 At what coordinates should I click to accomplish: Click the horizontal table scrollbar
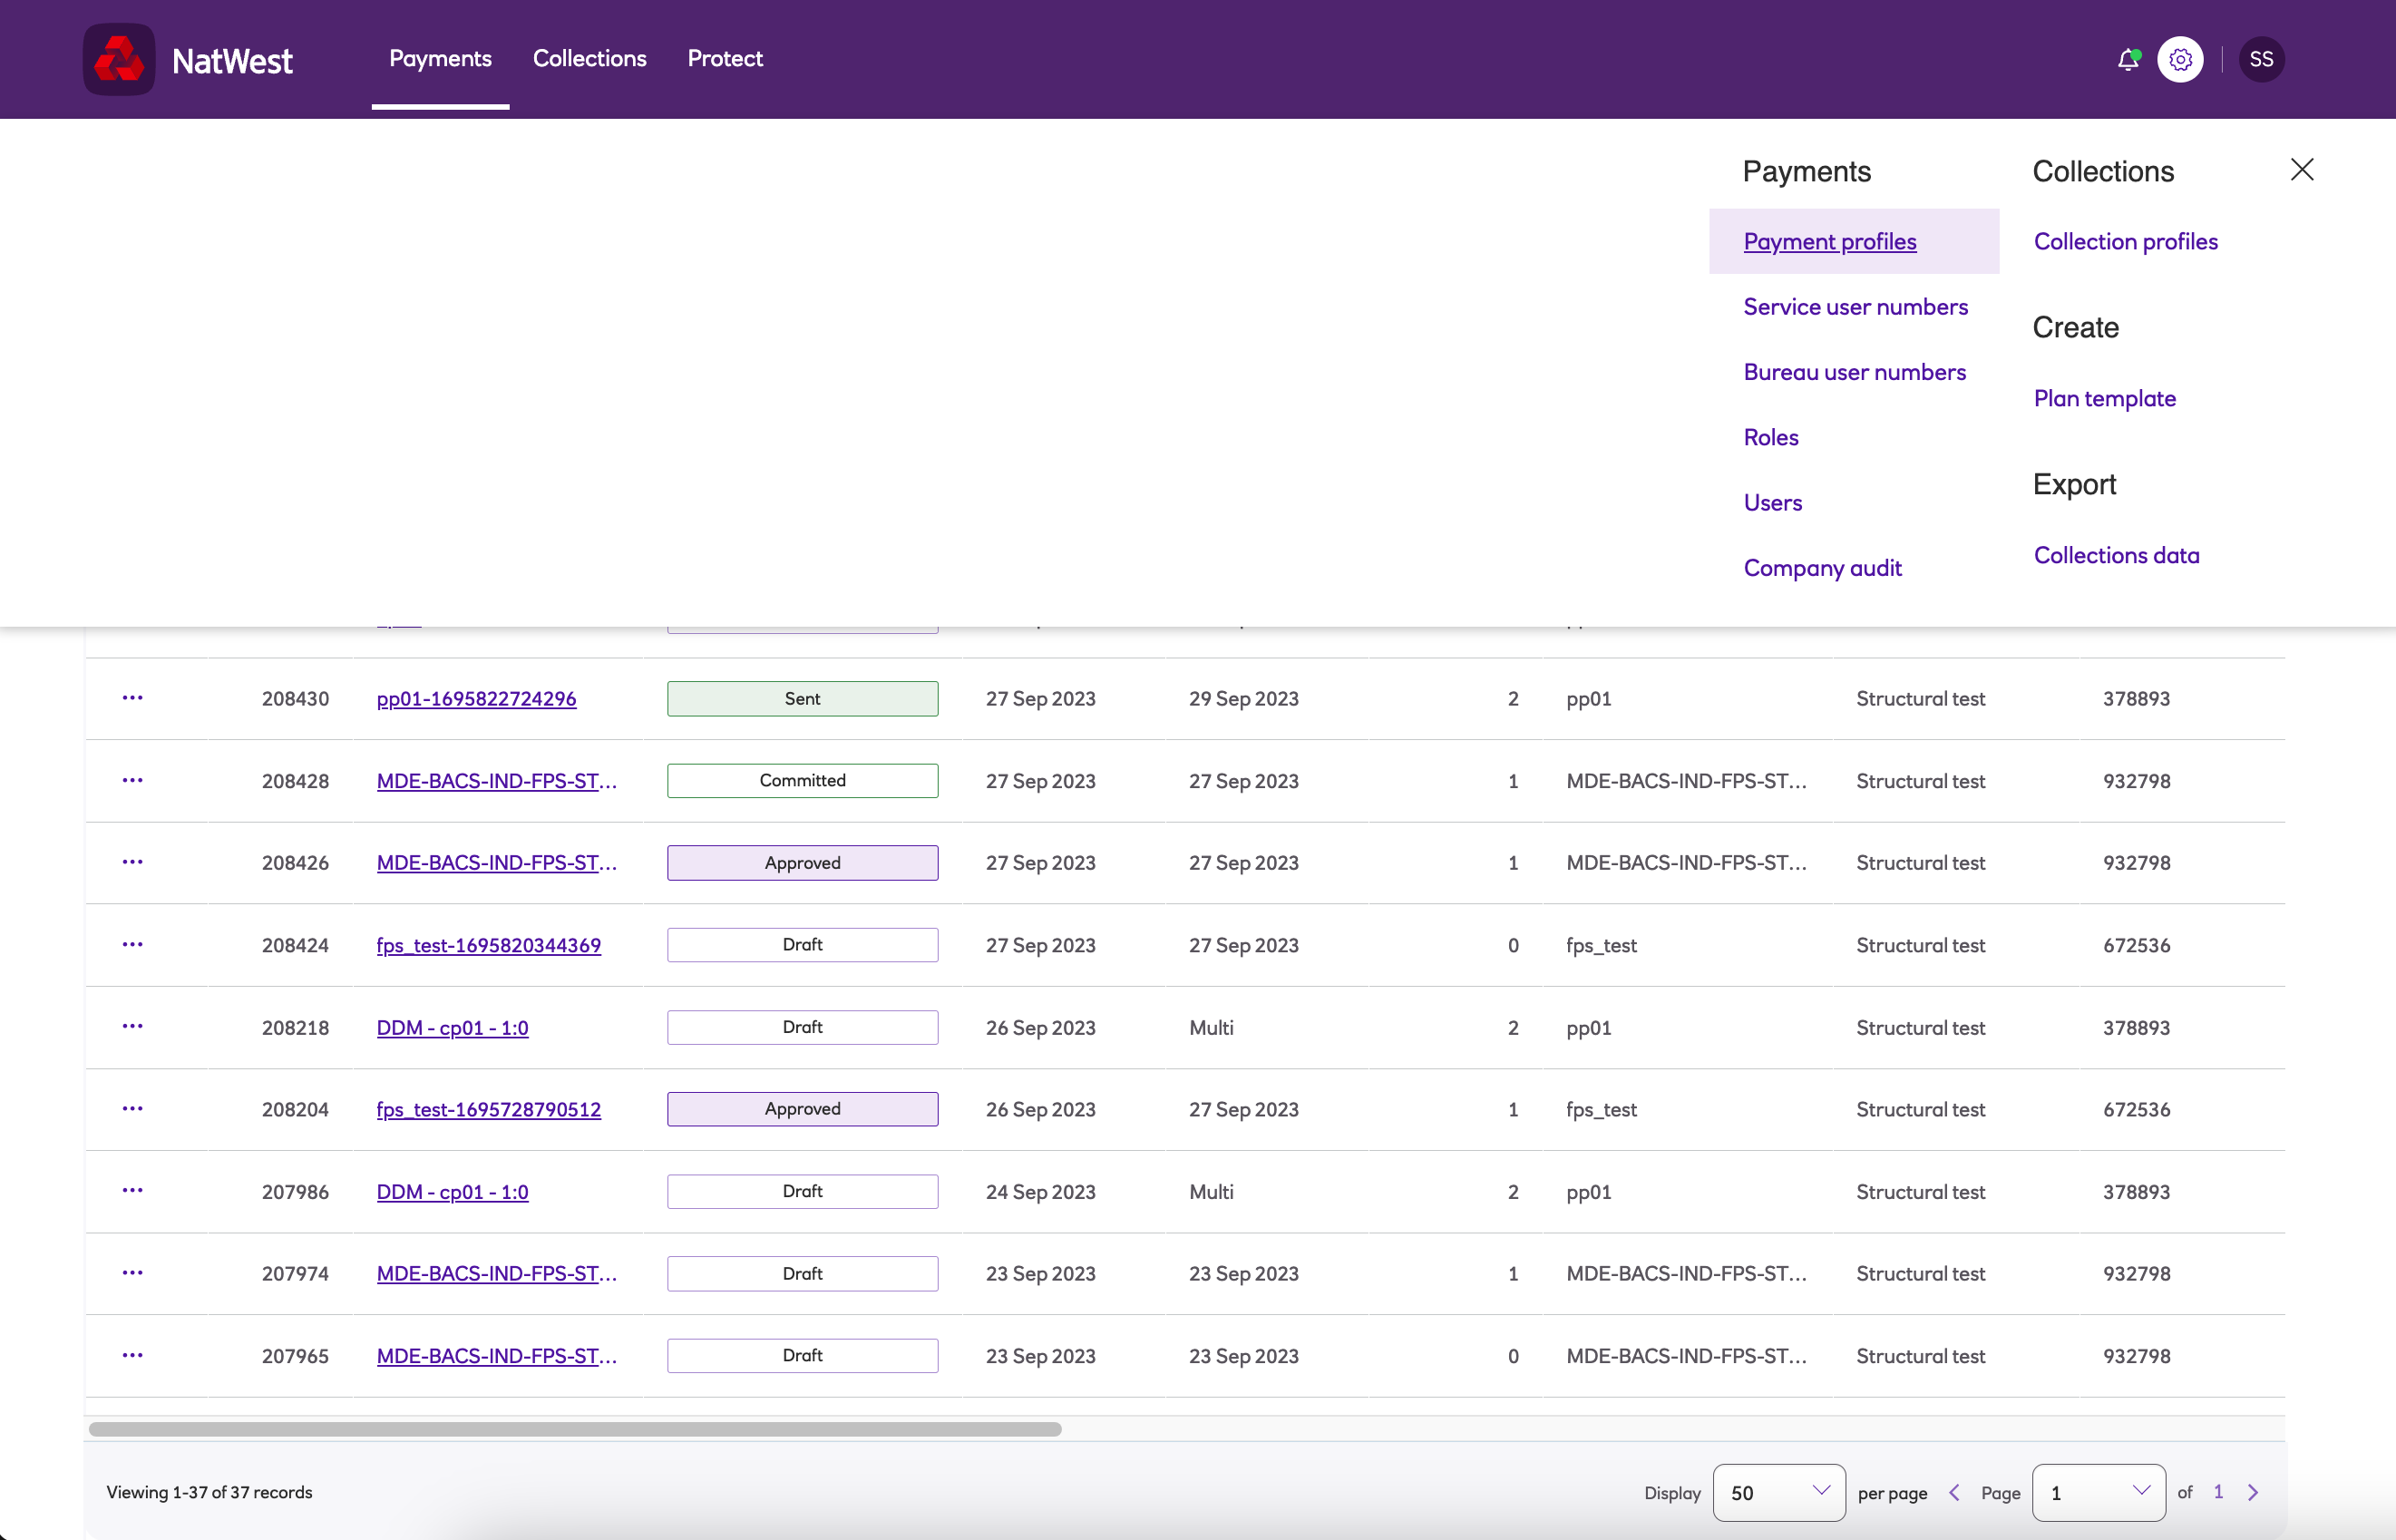coord(575,1429)
